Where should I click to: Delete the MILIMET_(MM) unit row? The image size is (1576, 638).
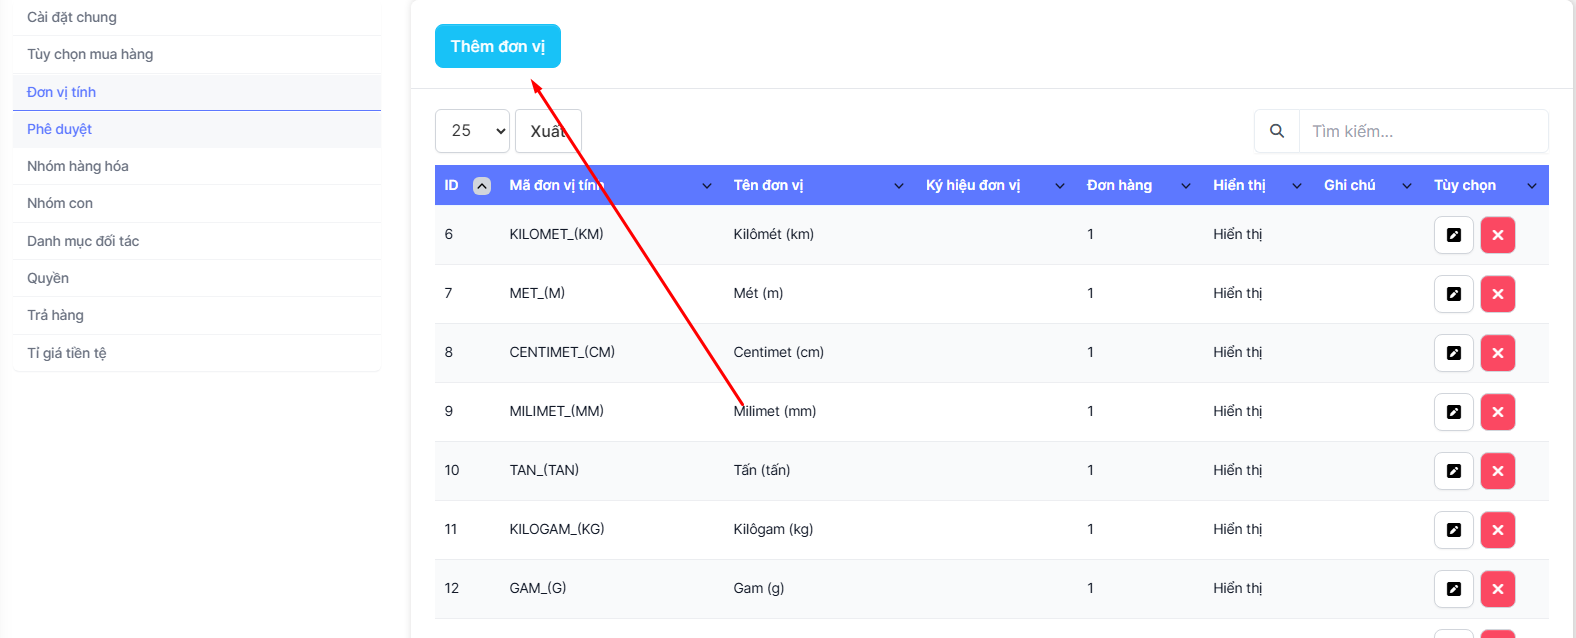1497,412
